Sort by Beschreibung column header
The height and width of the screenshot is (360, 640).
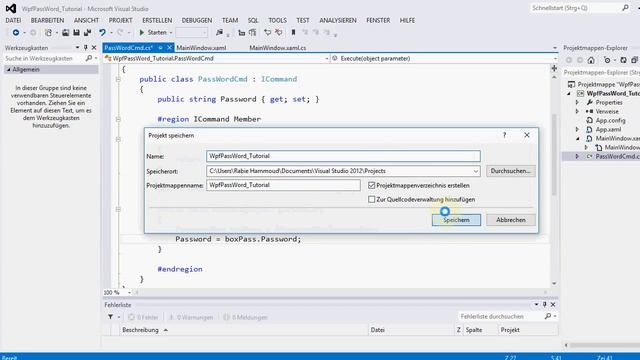click(x=140, y=330)
